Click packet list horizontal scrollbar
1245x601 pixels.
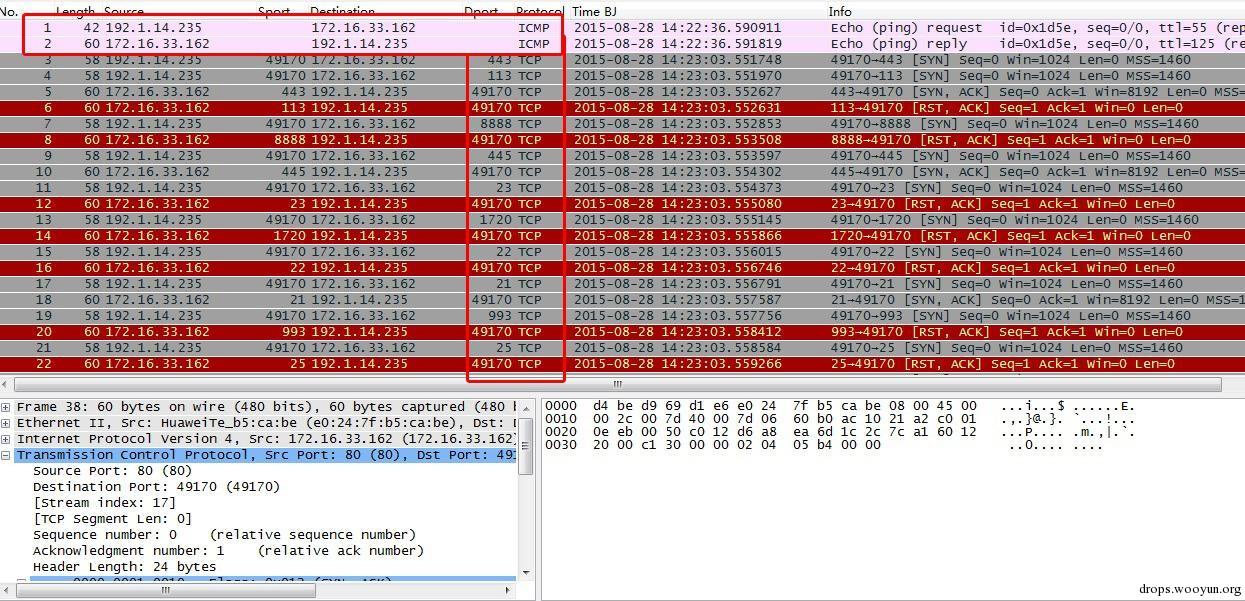coord(617,384)
